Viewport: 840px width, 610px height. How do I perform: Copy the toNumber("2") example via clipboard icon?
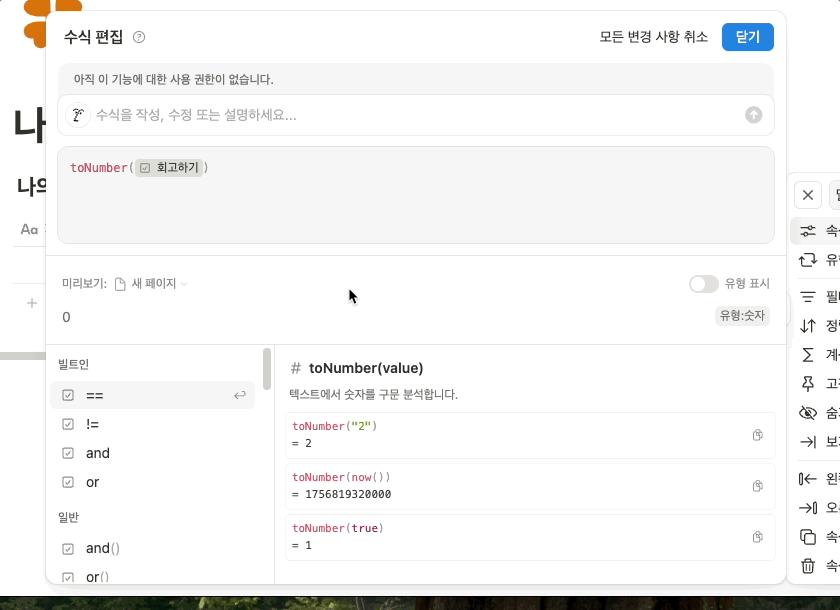(x=756, y=435)
